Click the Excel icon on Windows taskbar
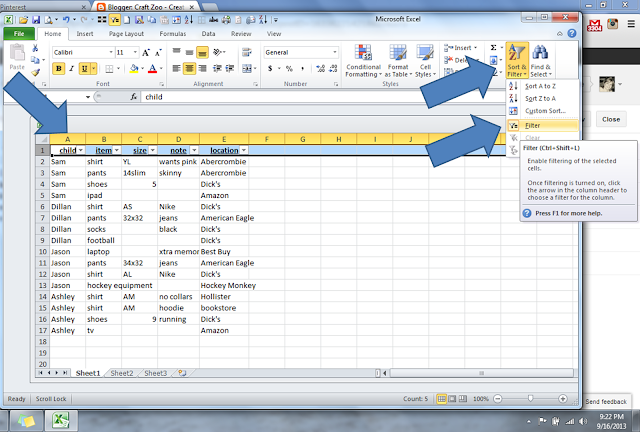640x432 pixels. coord(61,421)
